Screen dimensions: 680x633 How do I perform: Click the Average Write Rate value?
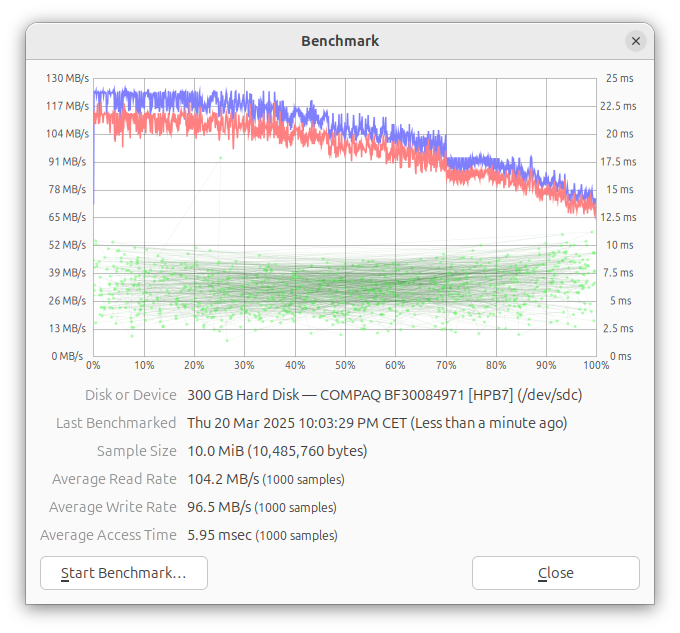262,507
